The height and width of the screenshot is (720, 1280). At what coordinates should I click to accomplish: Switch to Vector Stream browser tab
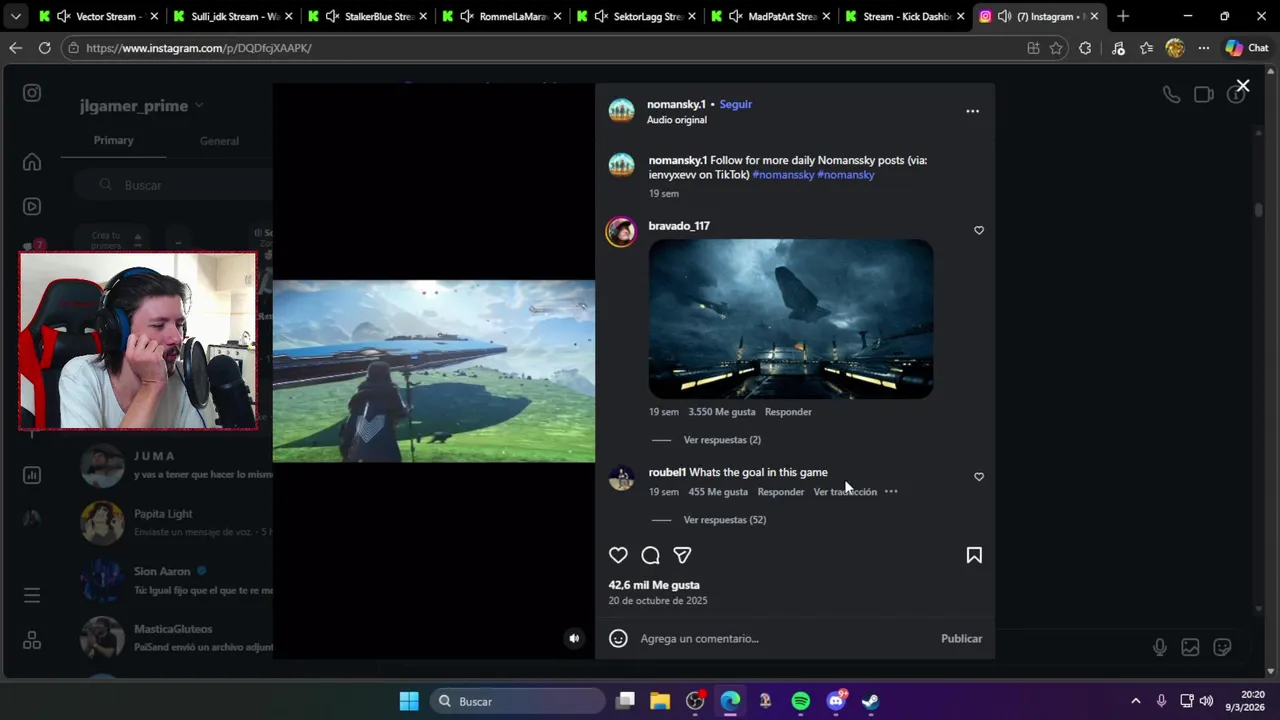click(x=98, y=16)
